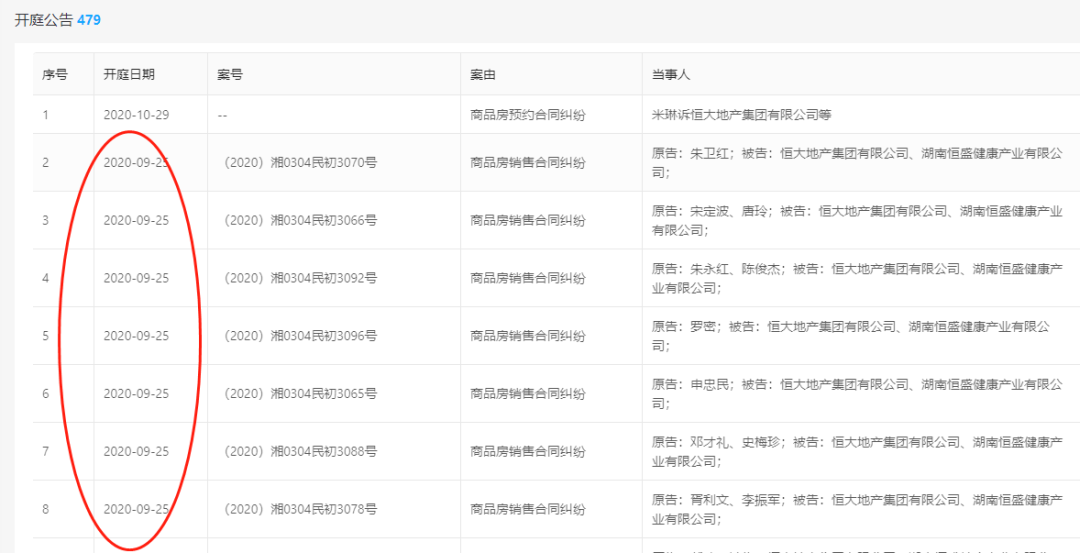The height and width of the screenshot is (553, 1080).
Task: Click 商品房销售合同纠纷 in the 3096号 row
Action: 528,336
